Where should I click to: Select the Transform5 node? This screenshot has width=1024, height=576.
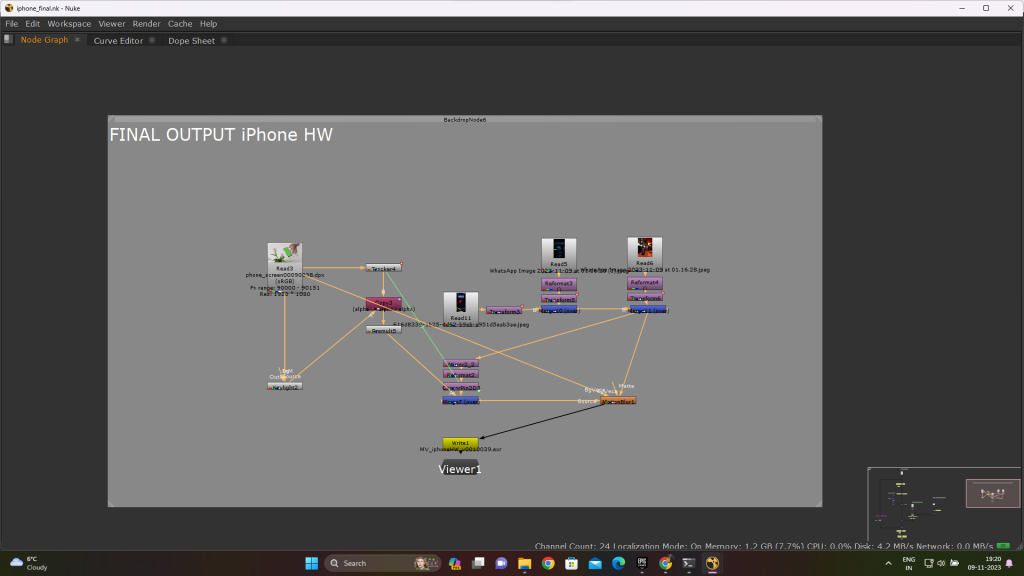pos(559,299)
